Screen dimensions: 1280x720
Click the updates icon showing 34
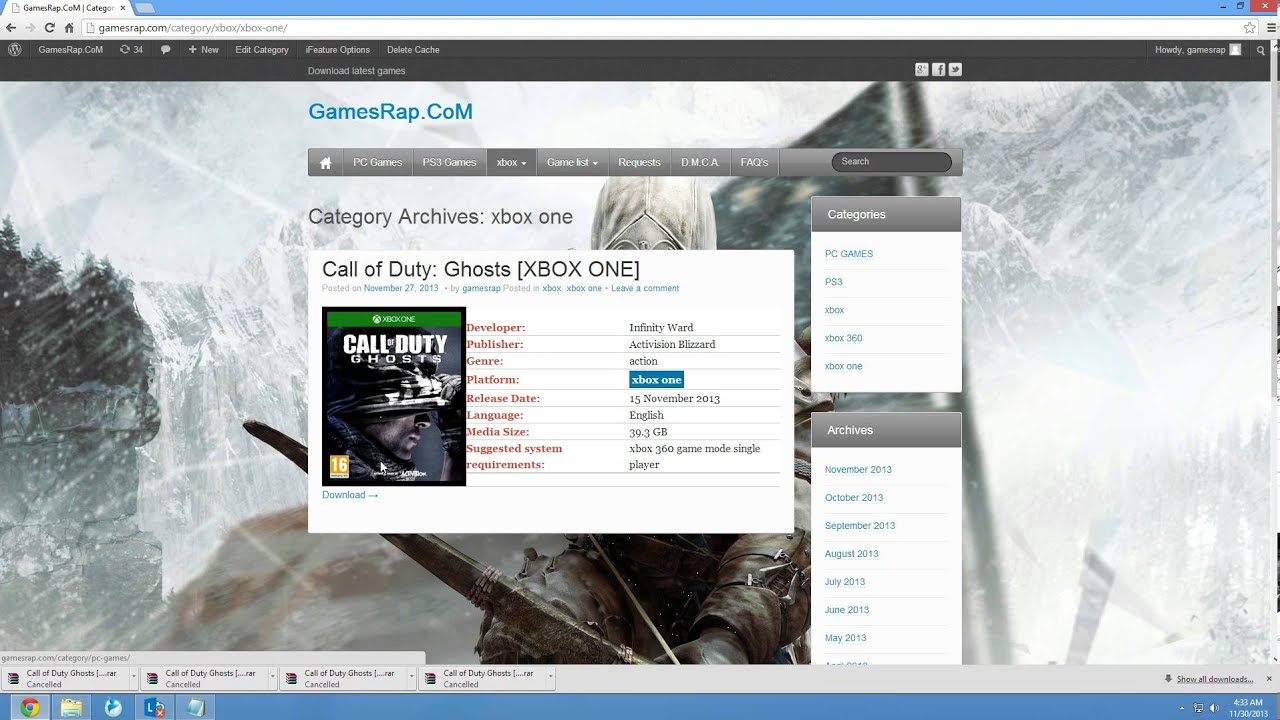[131, 49]
